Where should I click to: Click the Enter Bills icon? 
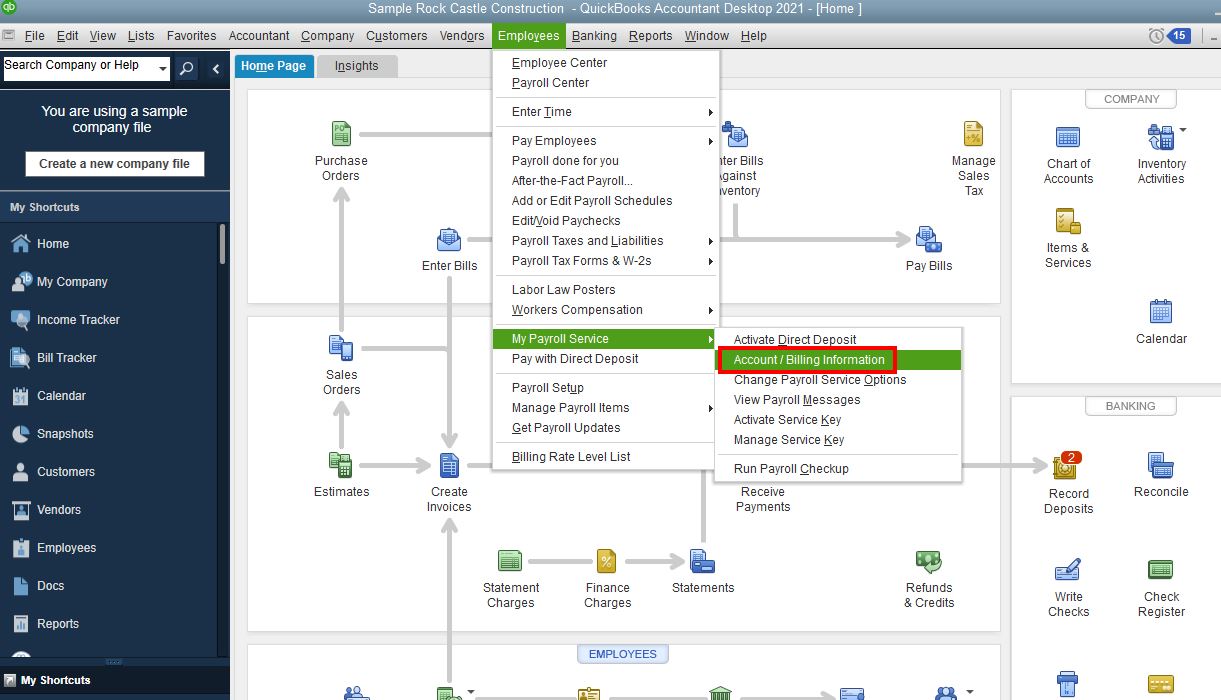(449, 240)
